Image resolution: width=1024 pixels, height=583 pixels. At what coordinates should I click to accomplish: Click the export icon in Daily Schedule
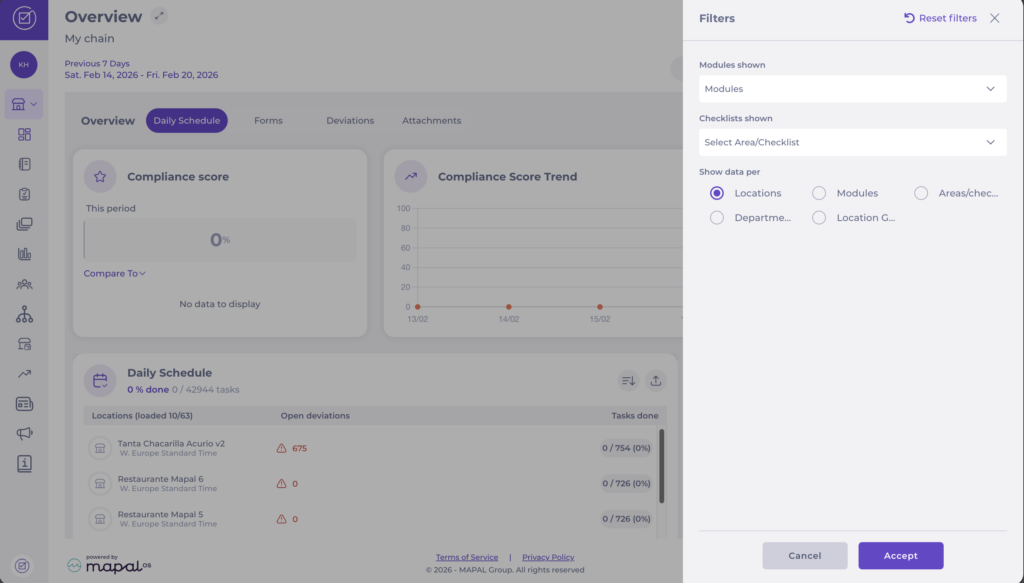(656, 380)
